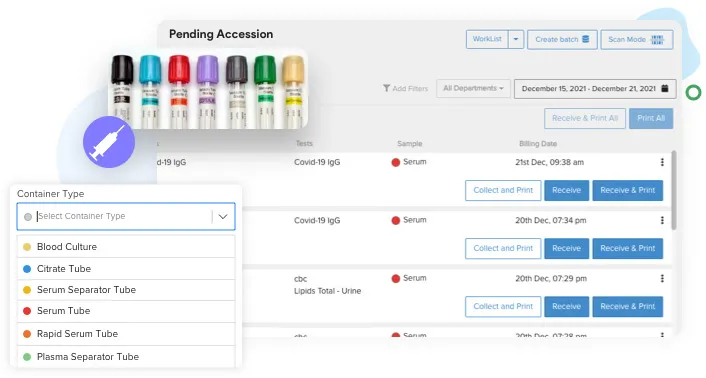This screenshot has height=378, width=706.
Task: Choose Serum Tube from the list
Action: (126, 311)
